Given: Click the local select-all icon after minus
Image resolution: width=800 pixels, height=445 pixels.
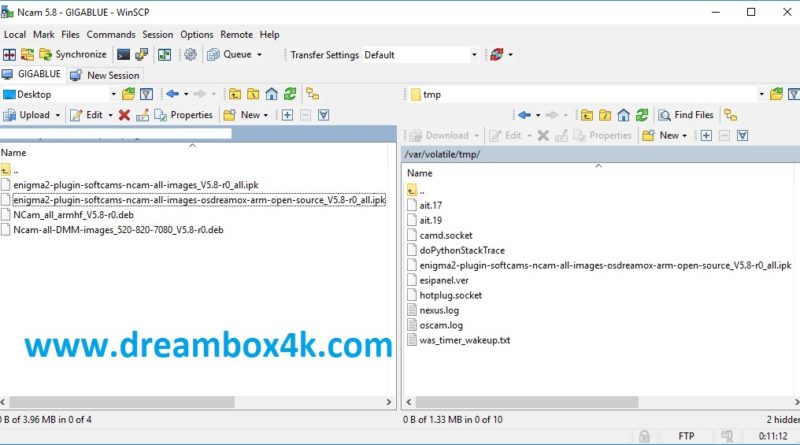Looking at the screenshot, I should tap(323, 115).
